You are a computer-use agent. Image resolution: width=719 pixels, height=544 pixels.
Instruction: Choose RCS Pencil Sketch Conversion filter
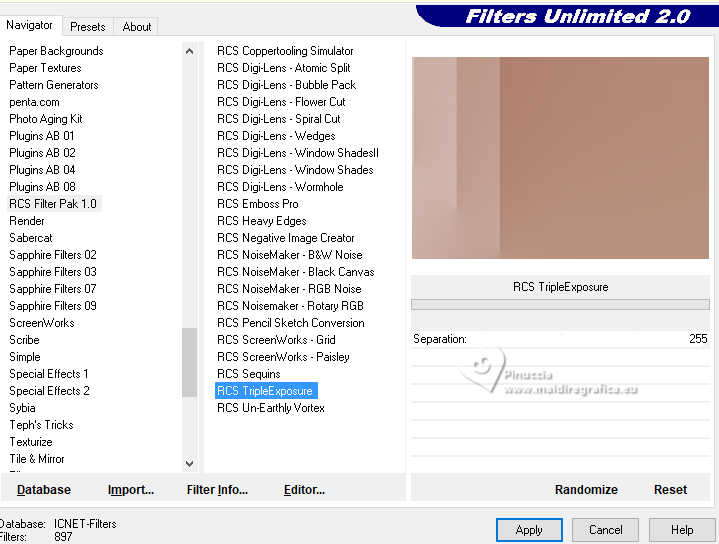click(x=291, y=322)
